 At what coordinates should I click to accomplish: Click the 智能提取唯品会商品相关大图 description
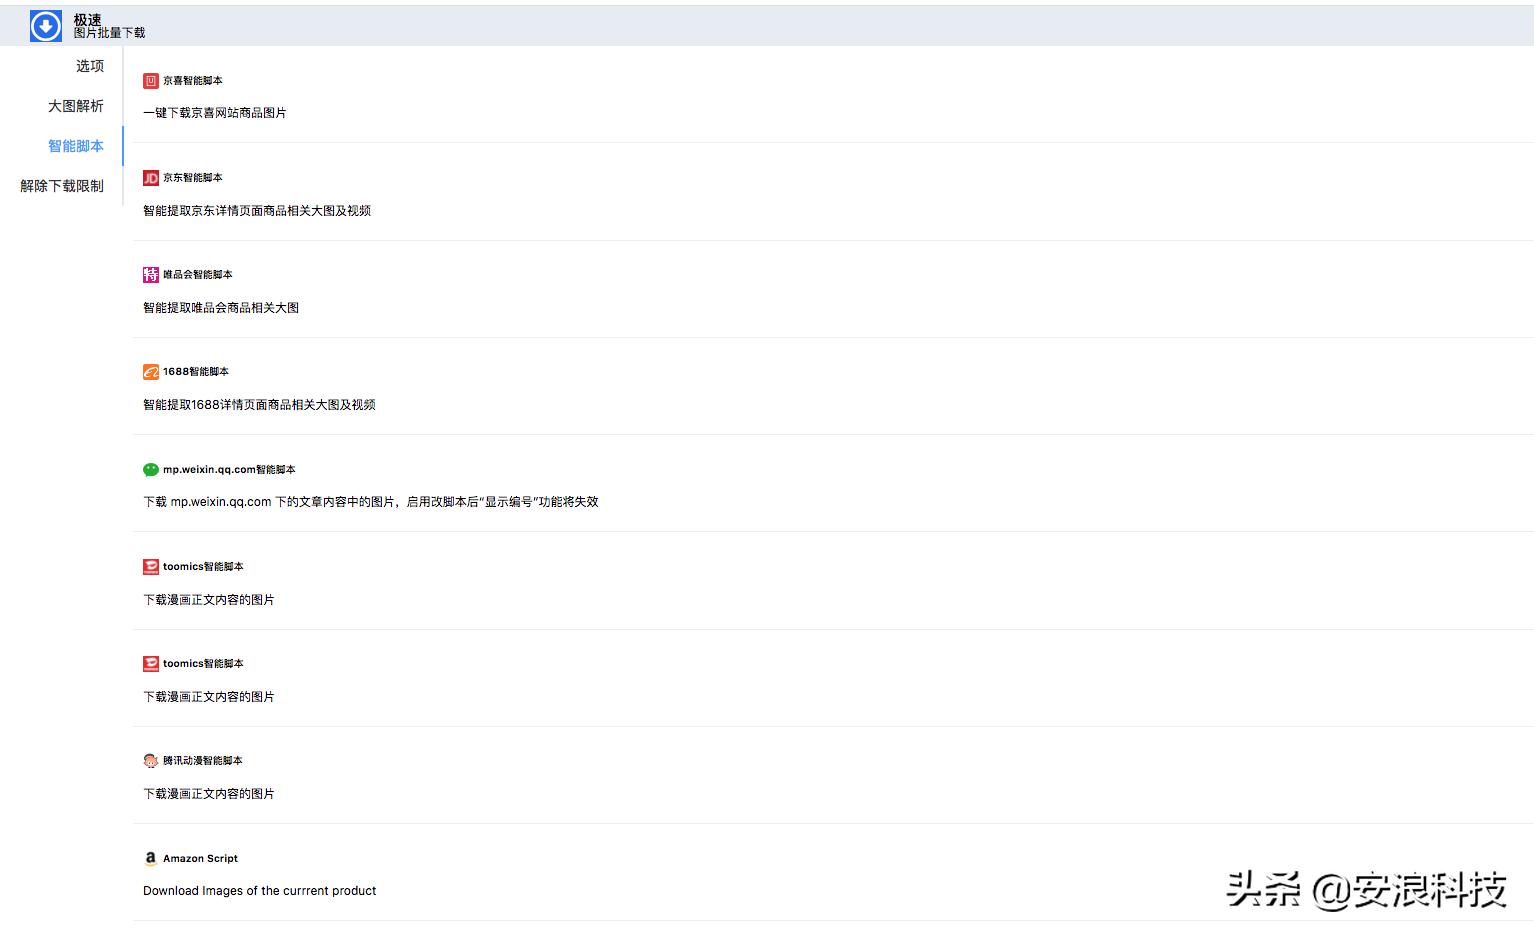(221, 308)
